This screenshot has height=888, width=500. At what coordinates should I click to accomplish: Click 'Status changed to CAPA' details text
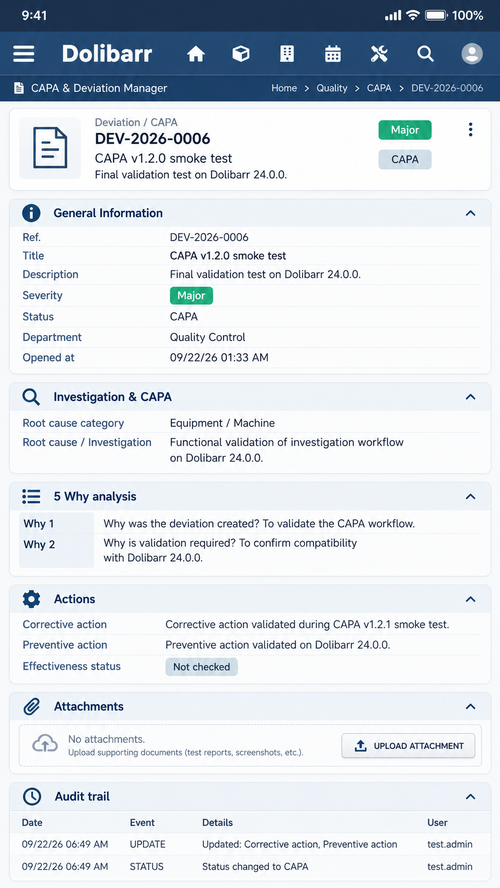tap(255, 867)
